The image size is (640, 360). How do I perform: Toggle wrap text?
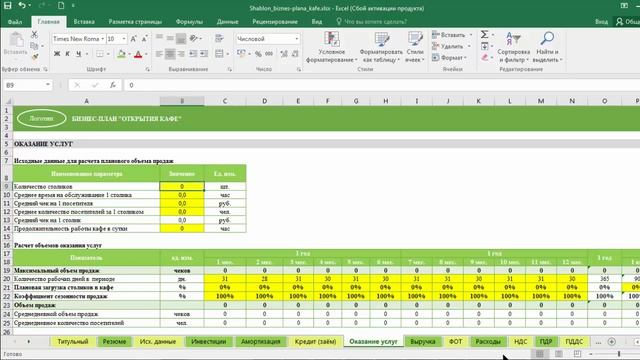[x=219, y=38]
